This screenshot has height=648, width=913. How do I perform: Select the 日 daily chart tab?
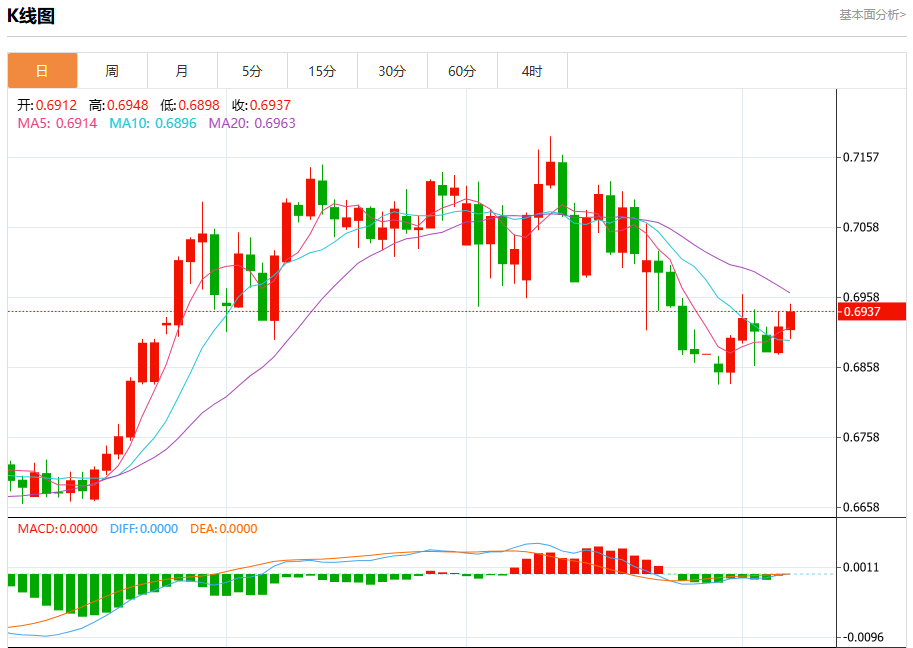tap(42, 71)
